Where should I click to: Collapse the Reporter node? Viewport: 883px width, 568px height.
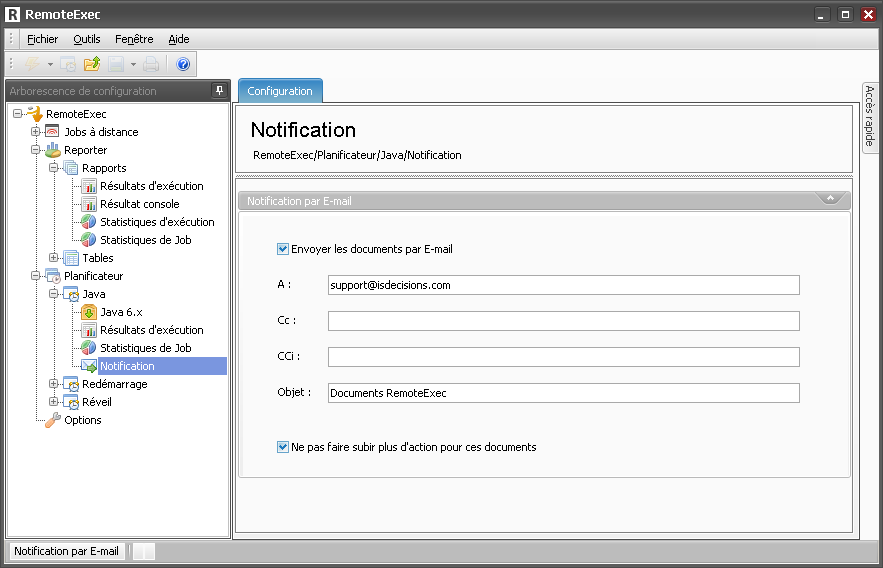click(x=35, y=150)
